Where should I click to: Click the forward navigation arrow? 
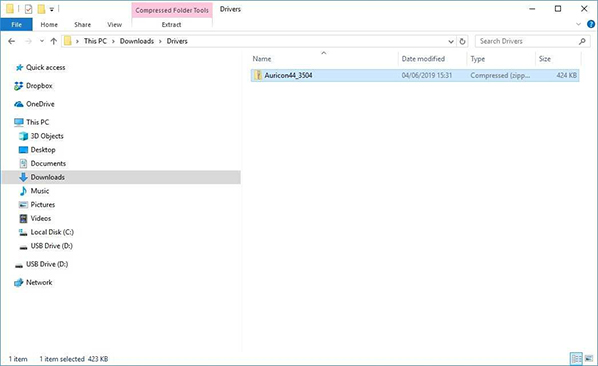[28, 41]
